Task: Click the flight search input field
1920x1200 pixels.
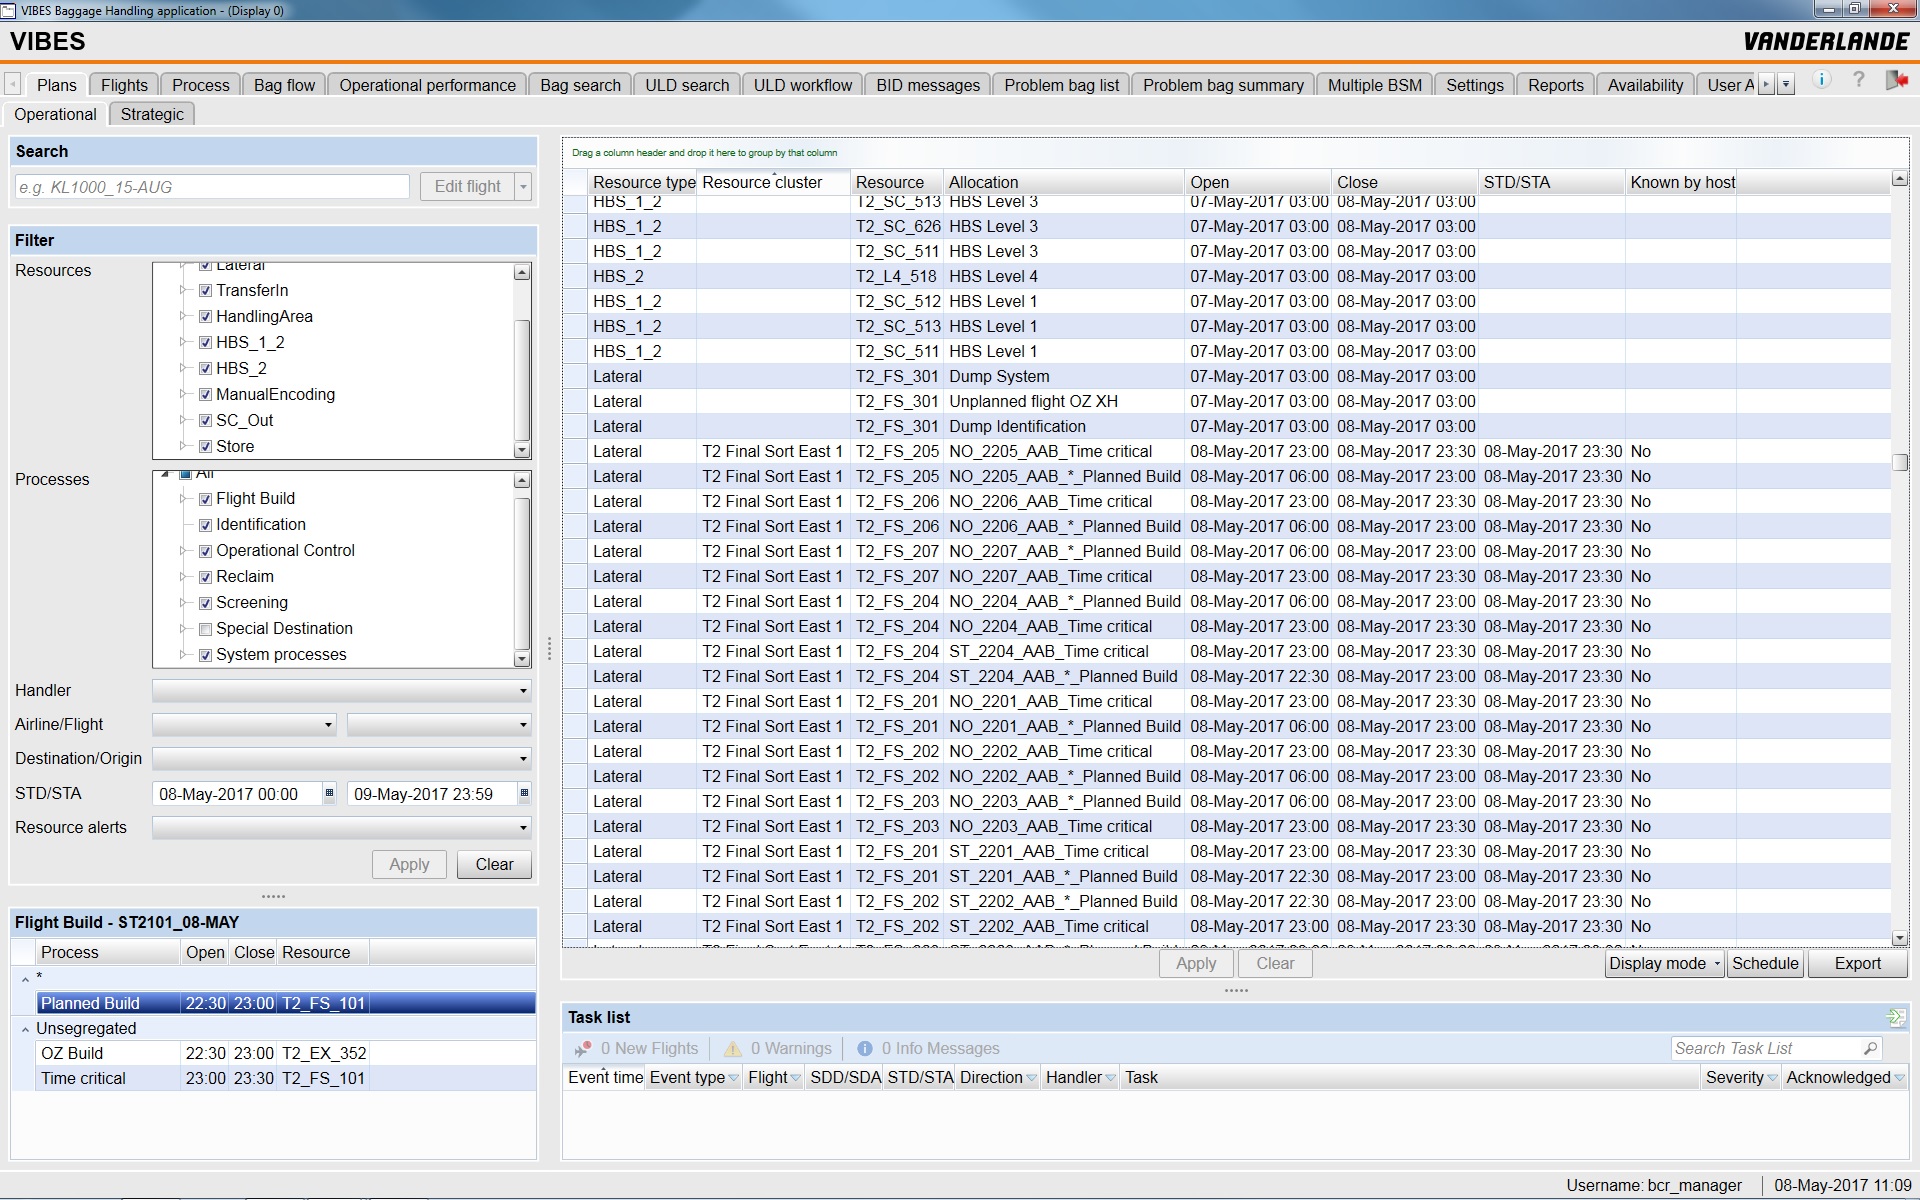Action: pyautogui.click(x=212, y=187)
